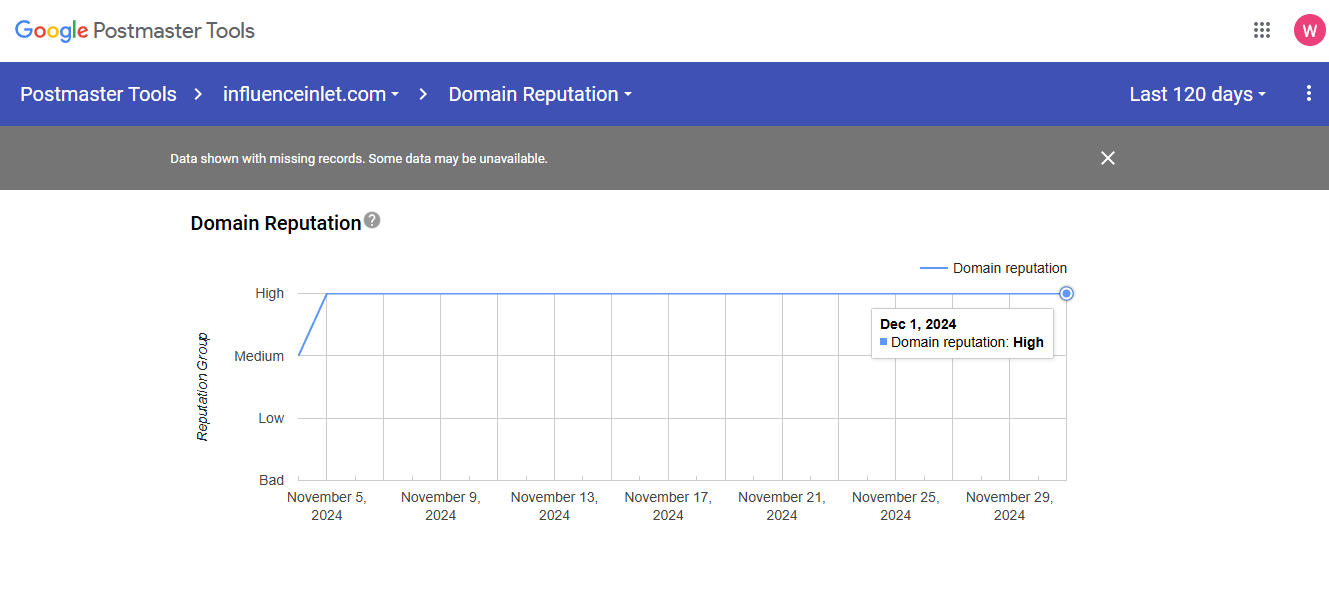Click the November 5, 2024 axis date

pos(327,506)
